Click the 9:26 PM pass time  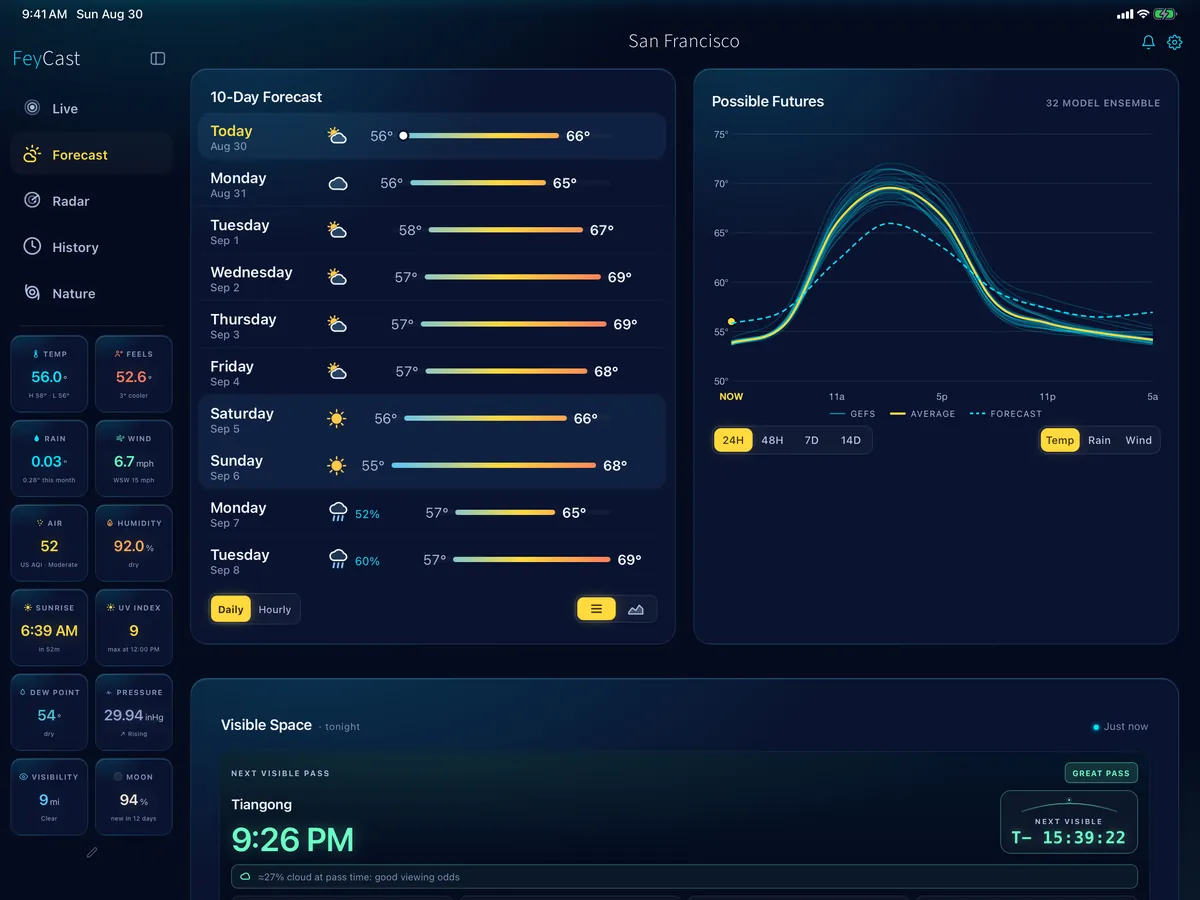point(292,839)
